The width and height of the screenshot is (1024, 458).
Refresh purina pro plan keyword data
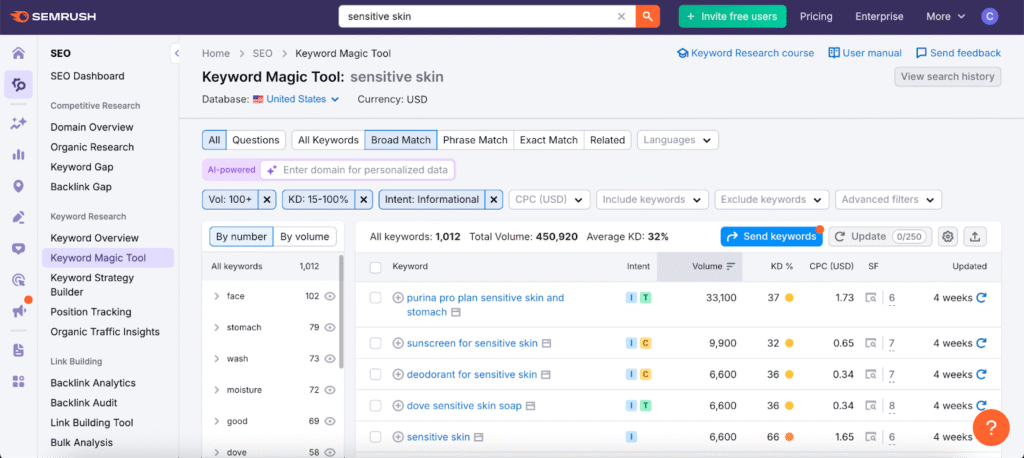click(981, 298)
